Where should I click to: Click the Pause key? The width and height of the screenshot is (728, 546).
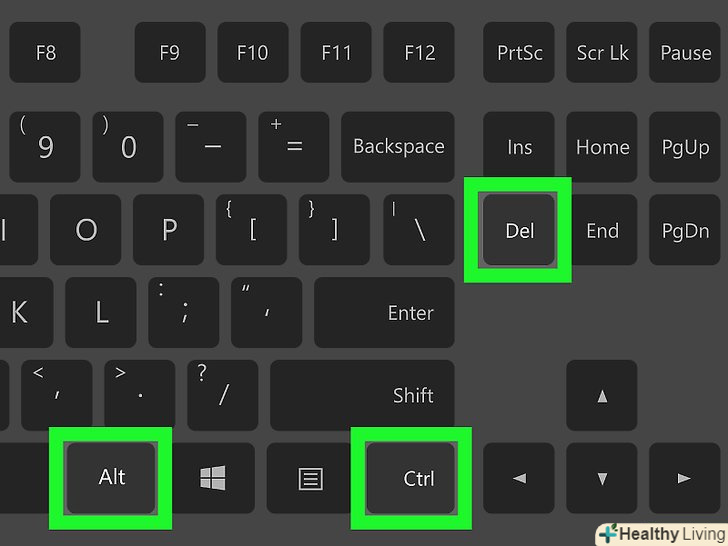(x=684, y=52)
